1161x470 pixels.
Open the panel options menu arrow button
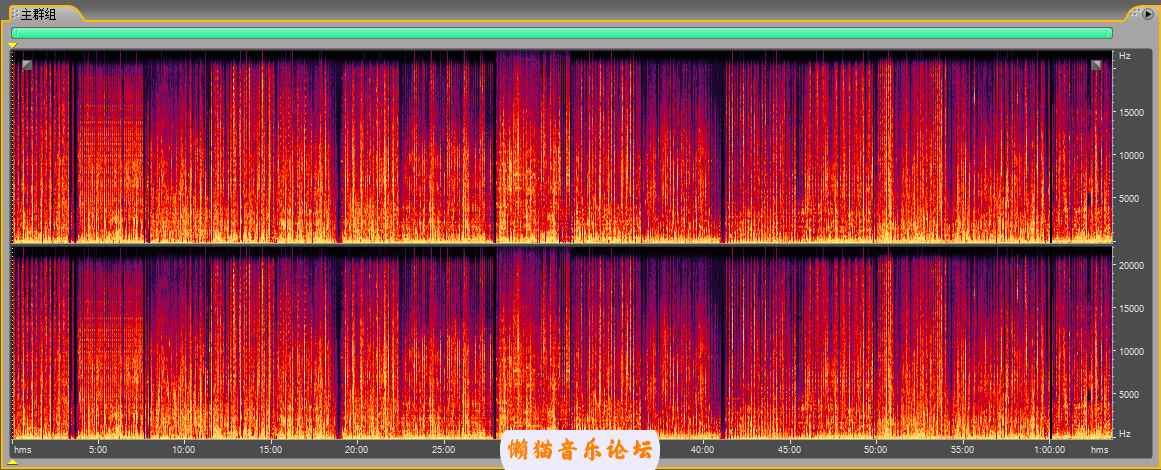tap(1148, 13)
